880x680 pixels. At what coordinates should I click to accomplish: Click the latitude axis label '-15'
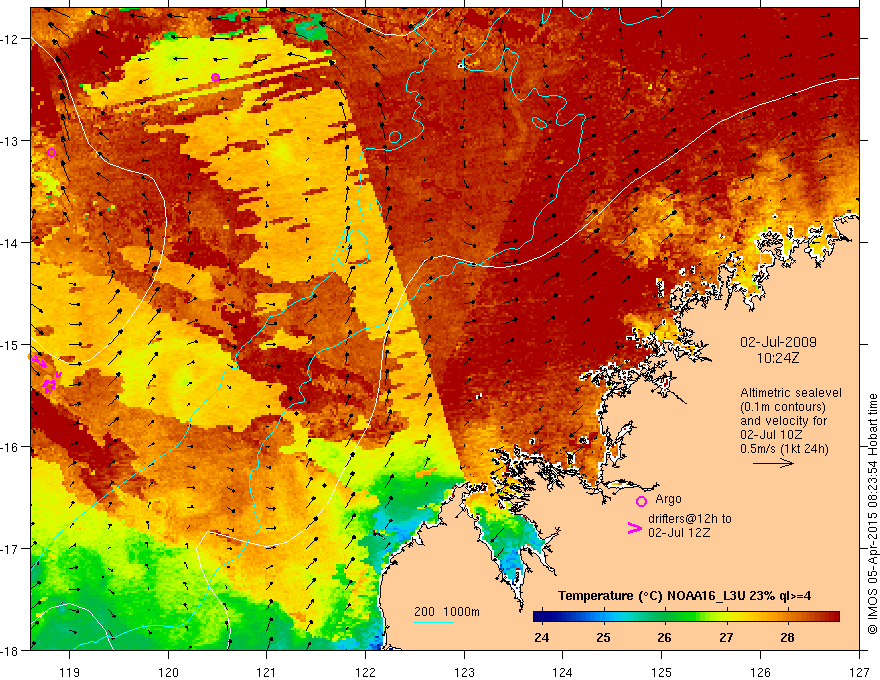(10, 344)
